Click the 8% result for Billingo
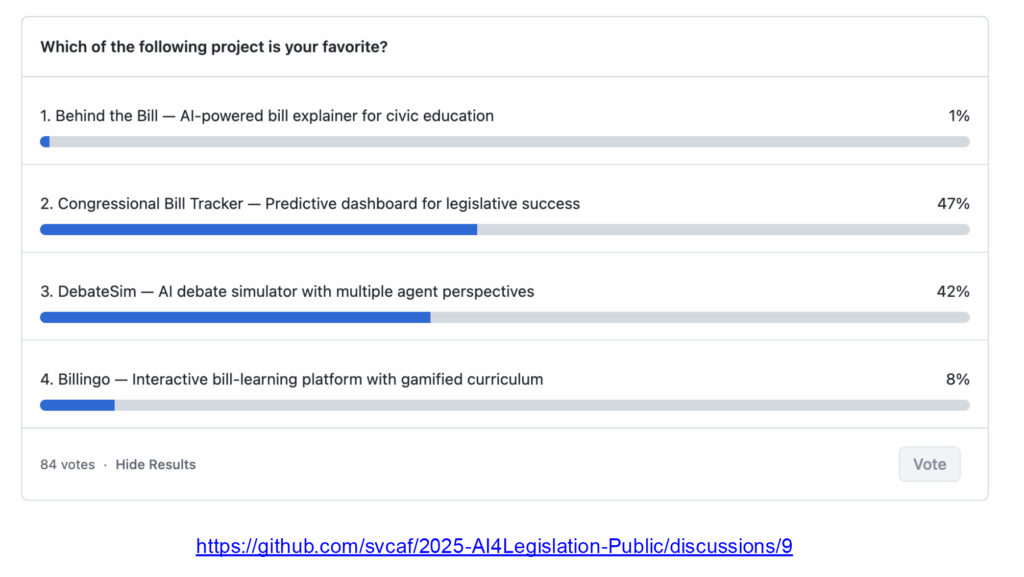The width and height of the screenshot is (1024, 577). 958,380
